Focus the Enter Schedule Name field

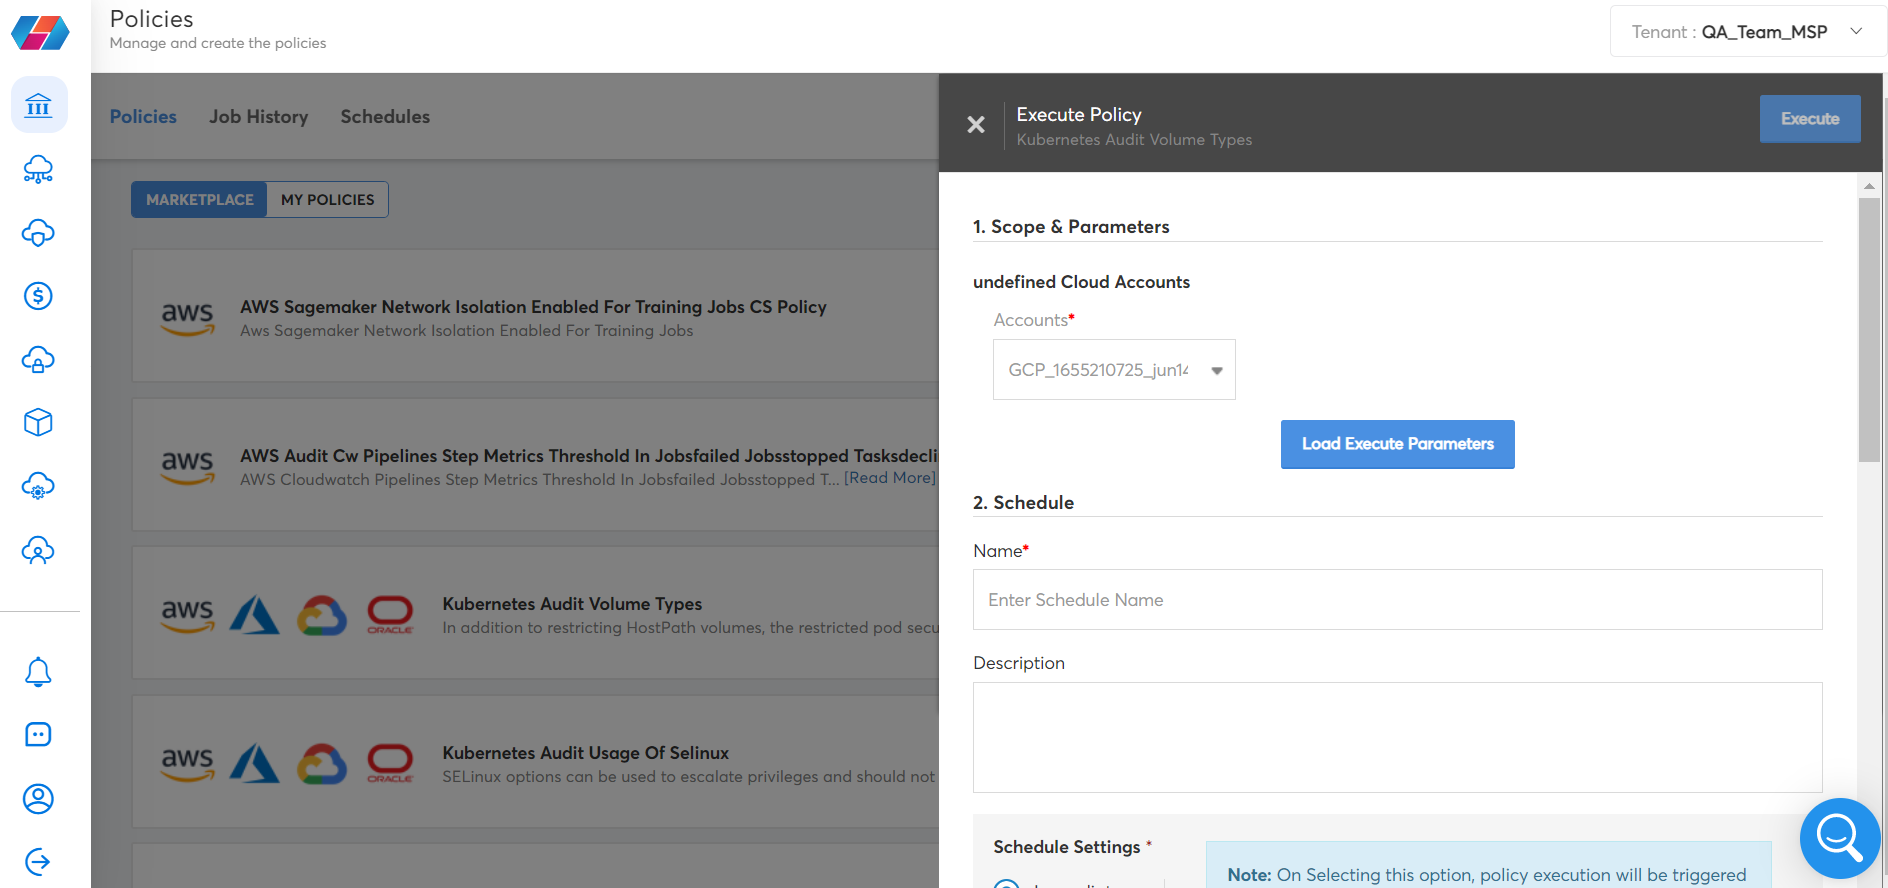(1397, 600)
